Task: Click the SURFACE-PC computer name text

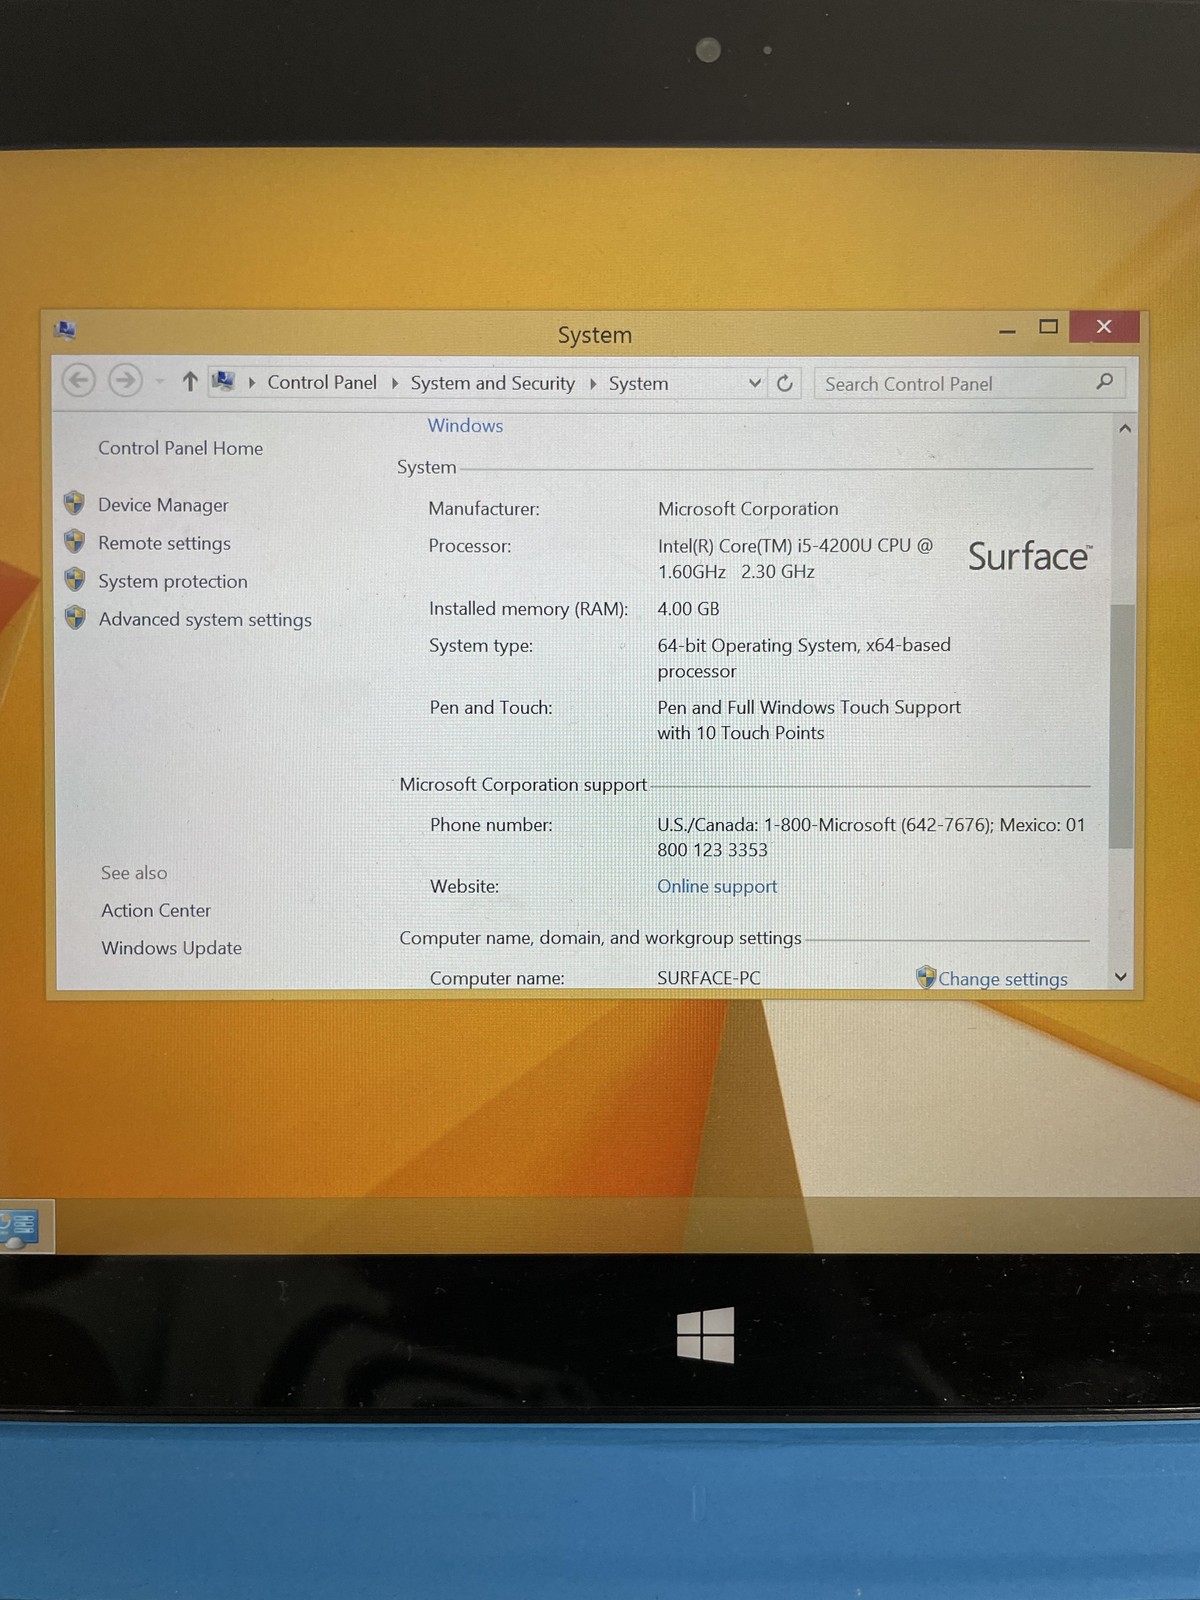Action: pyautogui.click(x=708, y=978)
